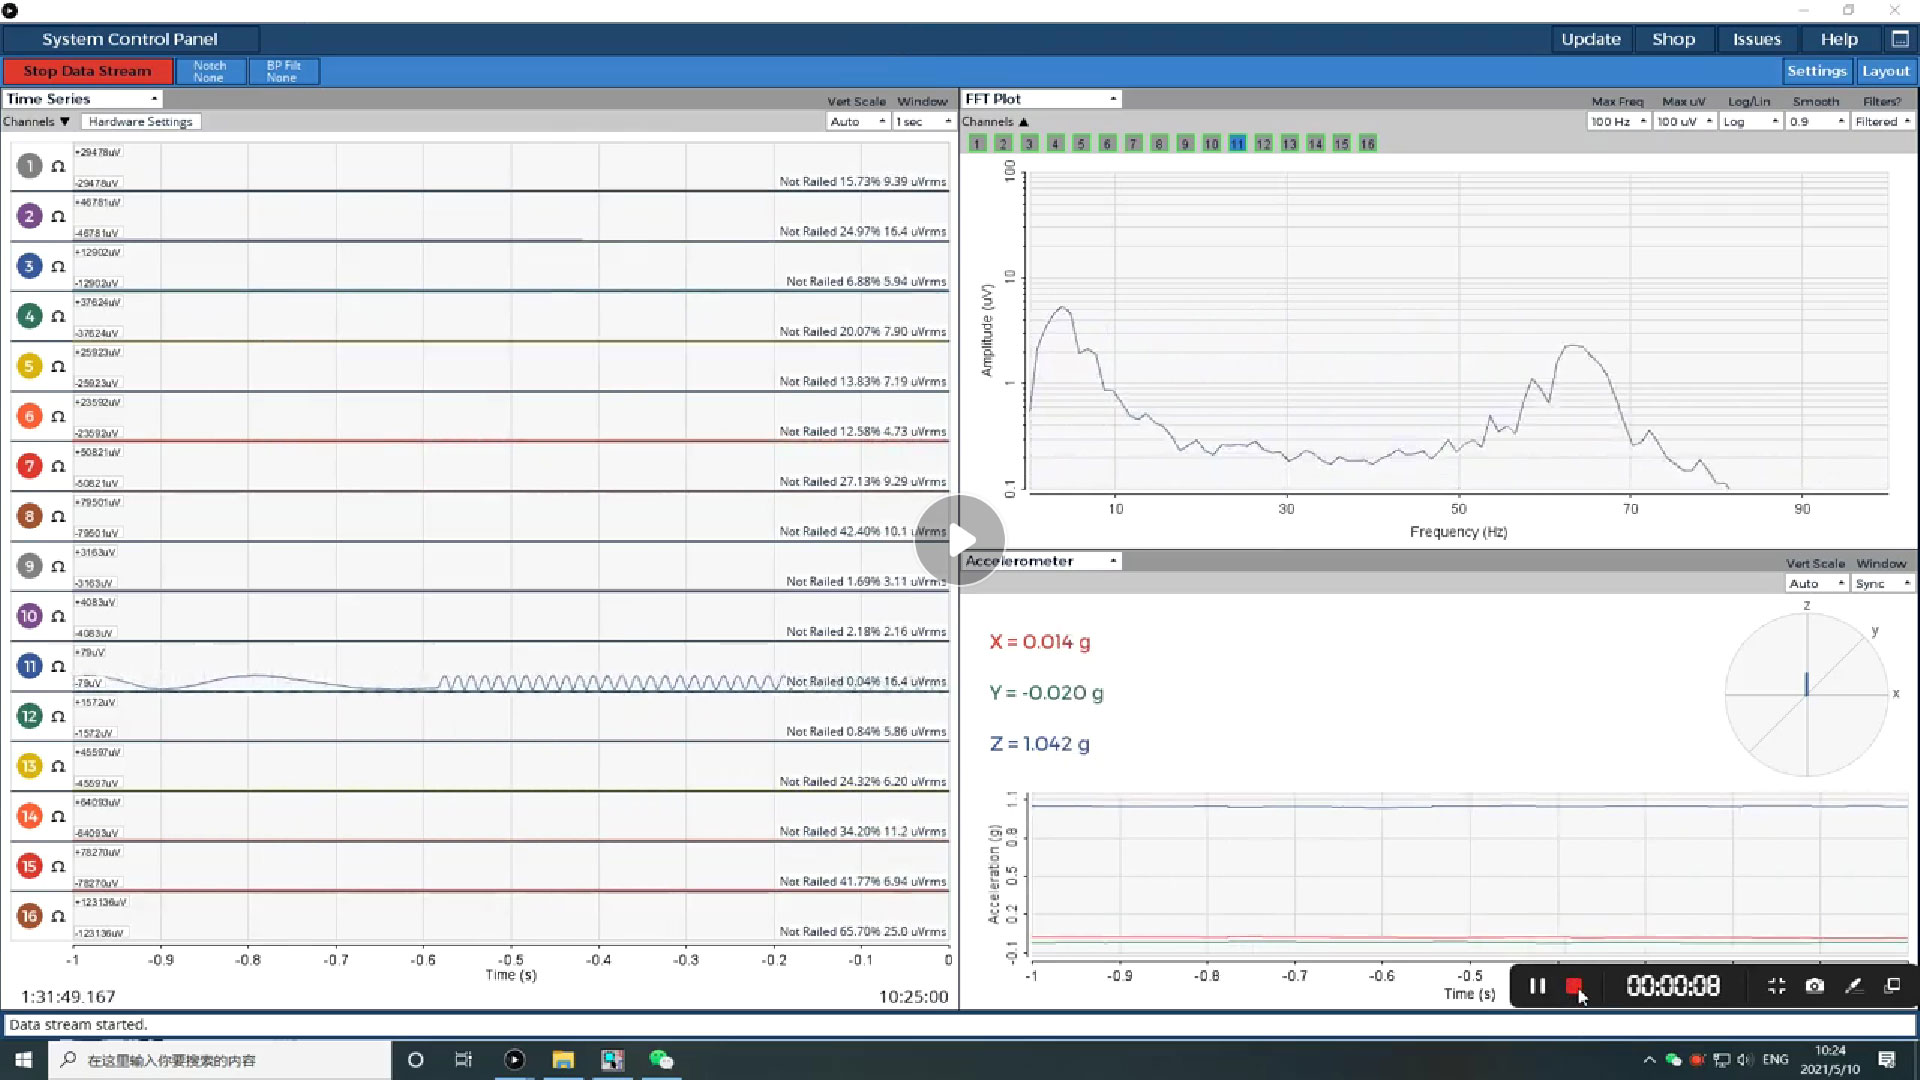Click channel 11 impedance ohm icon

58,667
